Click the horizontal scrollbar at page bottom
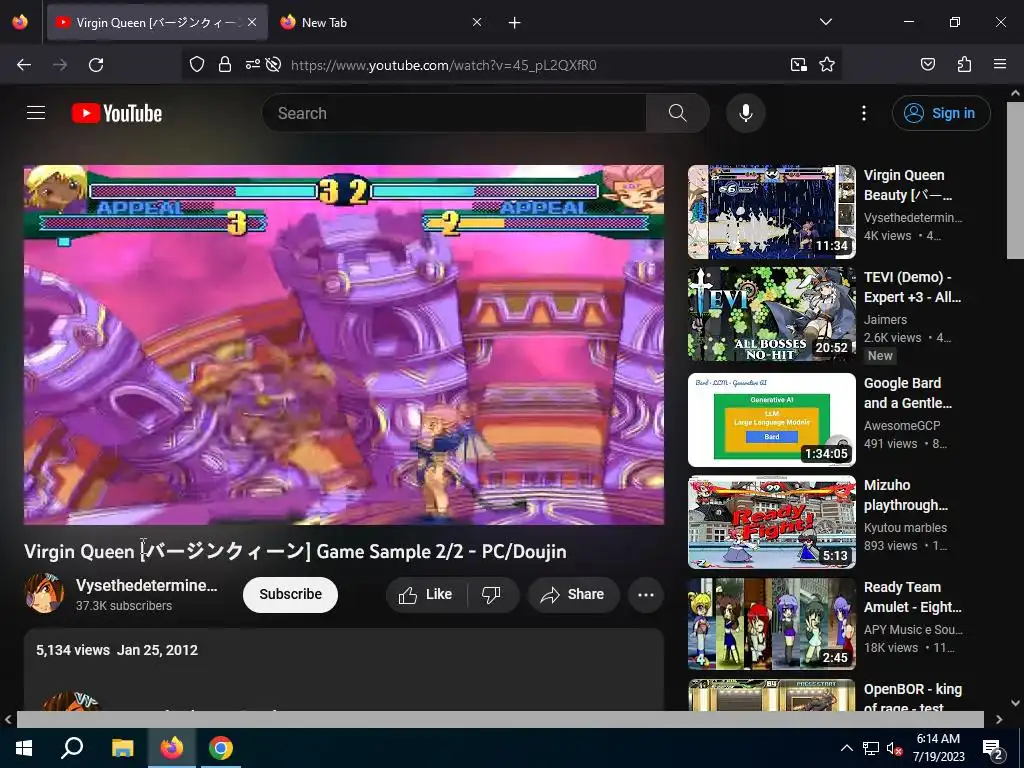Viewport: 1024px width, 768px height. (500, 719)
